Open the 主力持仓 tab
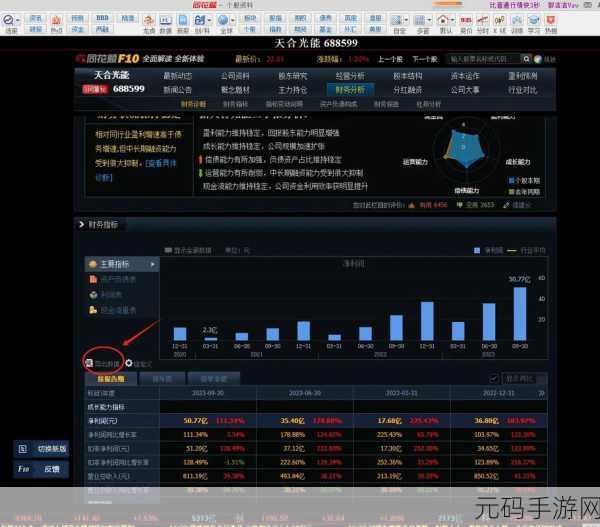This screenshot has height=527, width=600. click(x=293, y=90)
